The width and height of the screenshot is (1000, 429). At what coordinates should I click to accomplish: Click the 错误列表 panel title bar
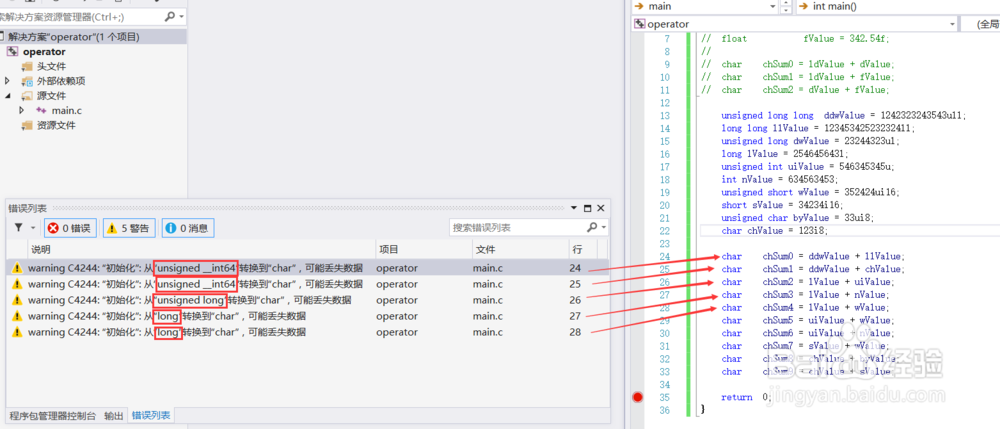pos(287,208)
